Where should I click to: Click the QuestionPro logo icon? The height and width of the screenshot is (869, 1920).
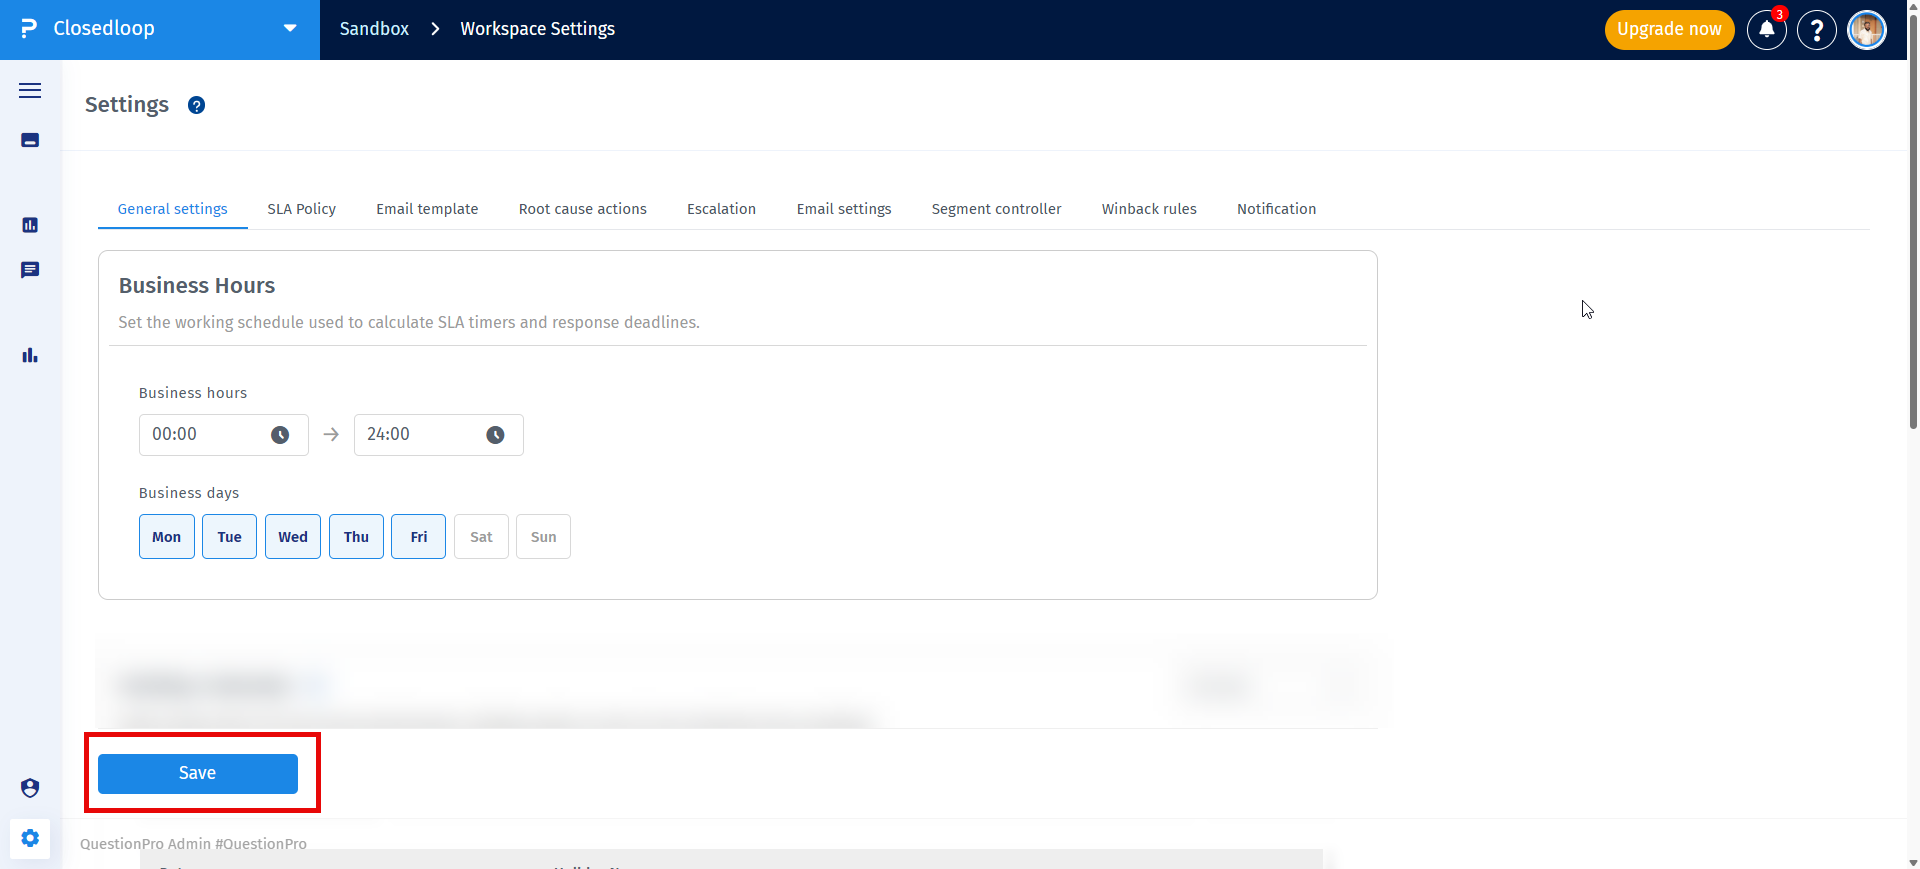click(x=29, y=29)
